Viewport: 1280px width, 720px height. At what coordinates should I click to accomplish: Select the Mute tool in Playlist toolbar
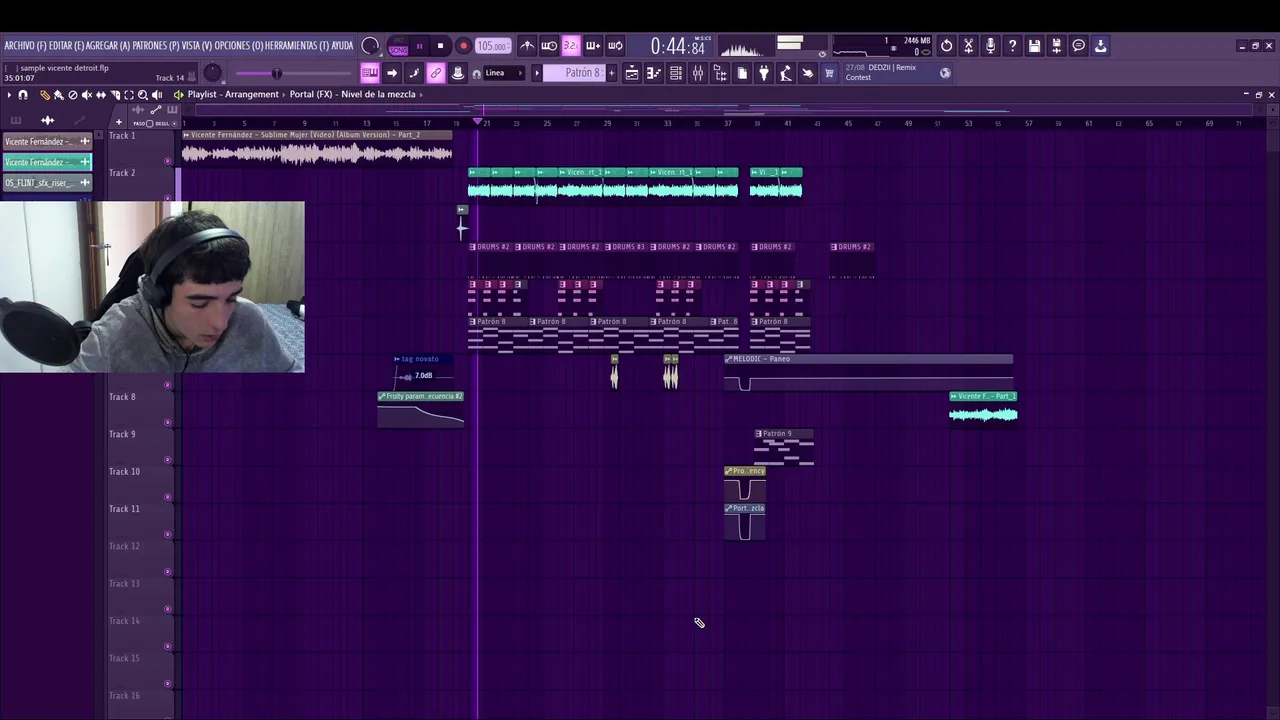(x=86, y=95)
